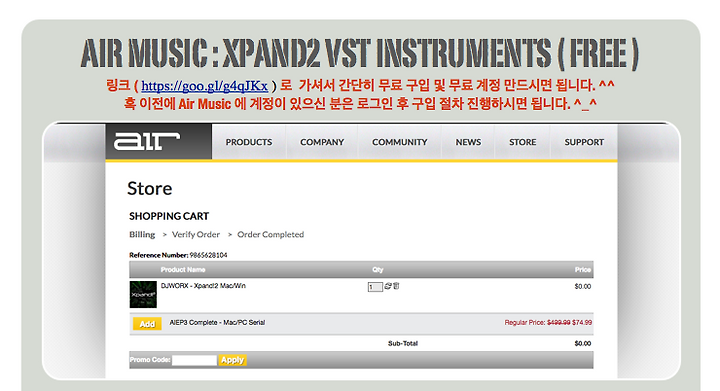Open the STORE page
720x391 pixels.
coord(523,142)
